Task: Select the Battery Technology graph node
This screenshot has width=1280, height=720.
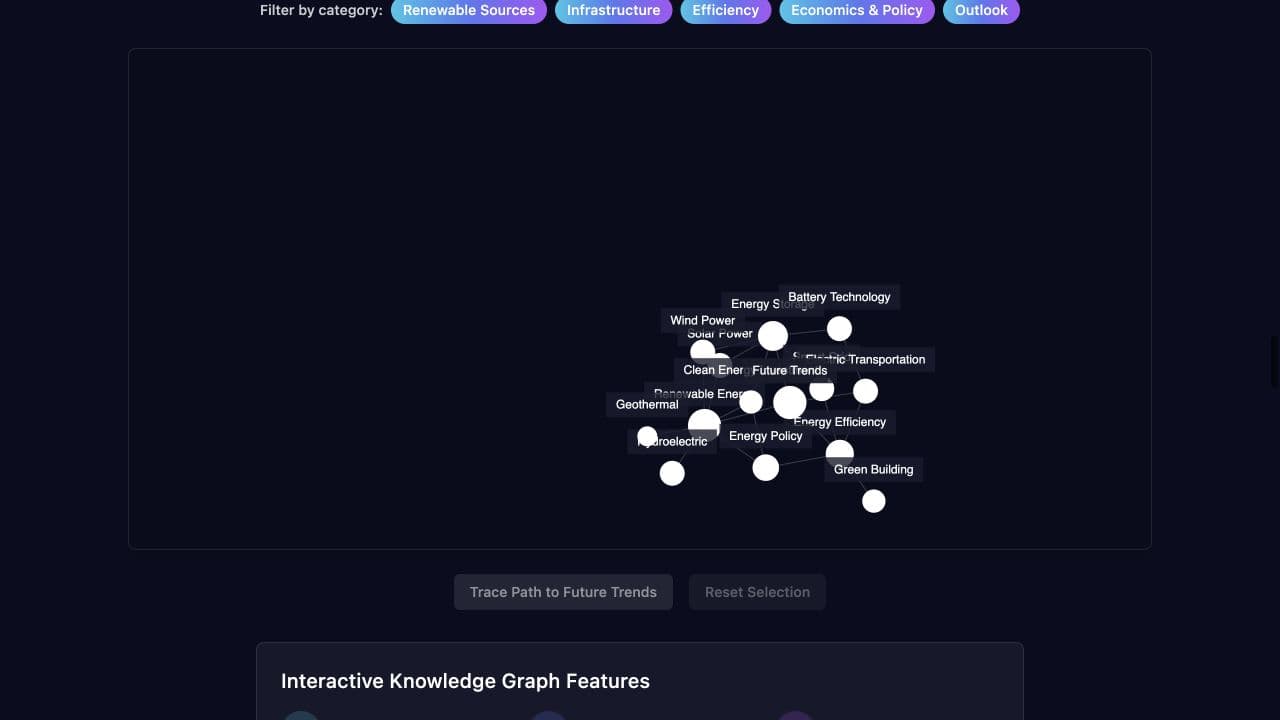Action: click(839, 328)
